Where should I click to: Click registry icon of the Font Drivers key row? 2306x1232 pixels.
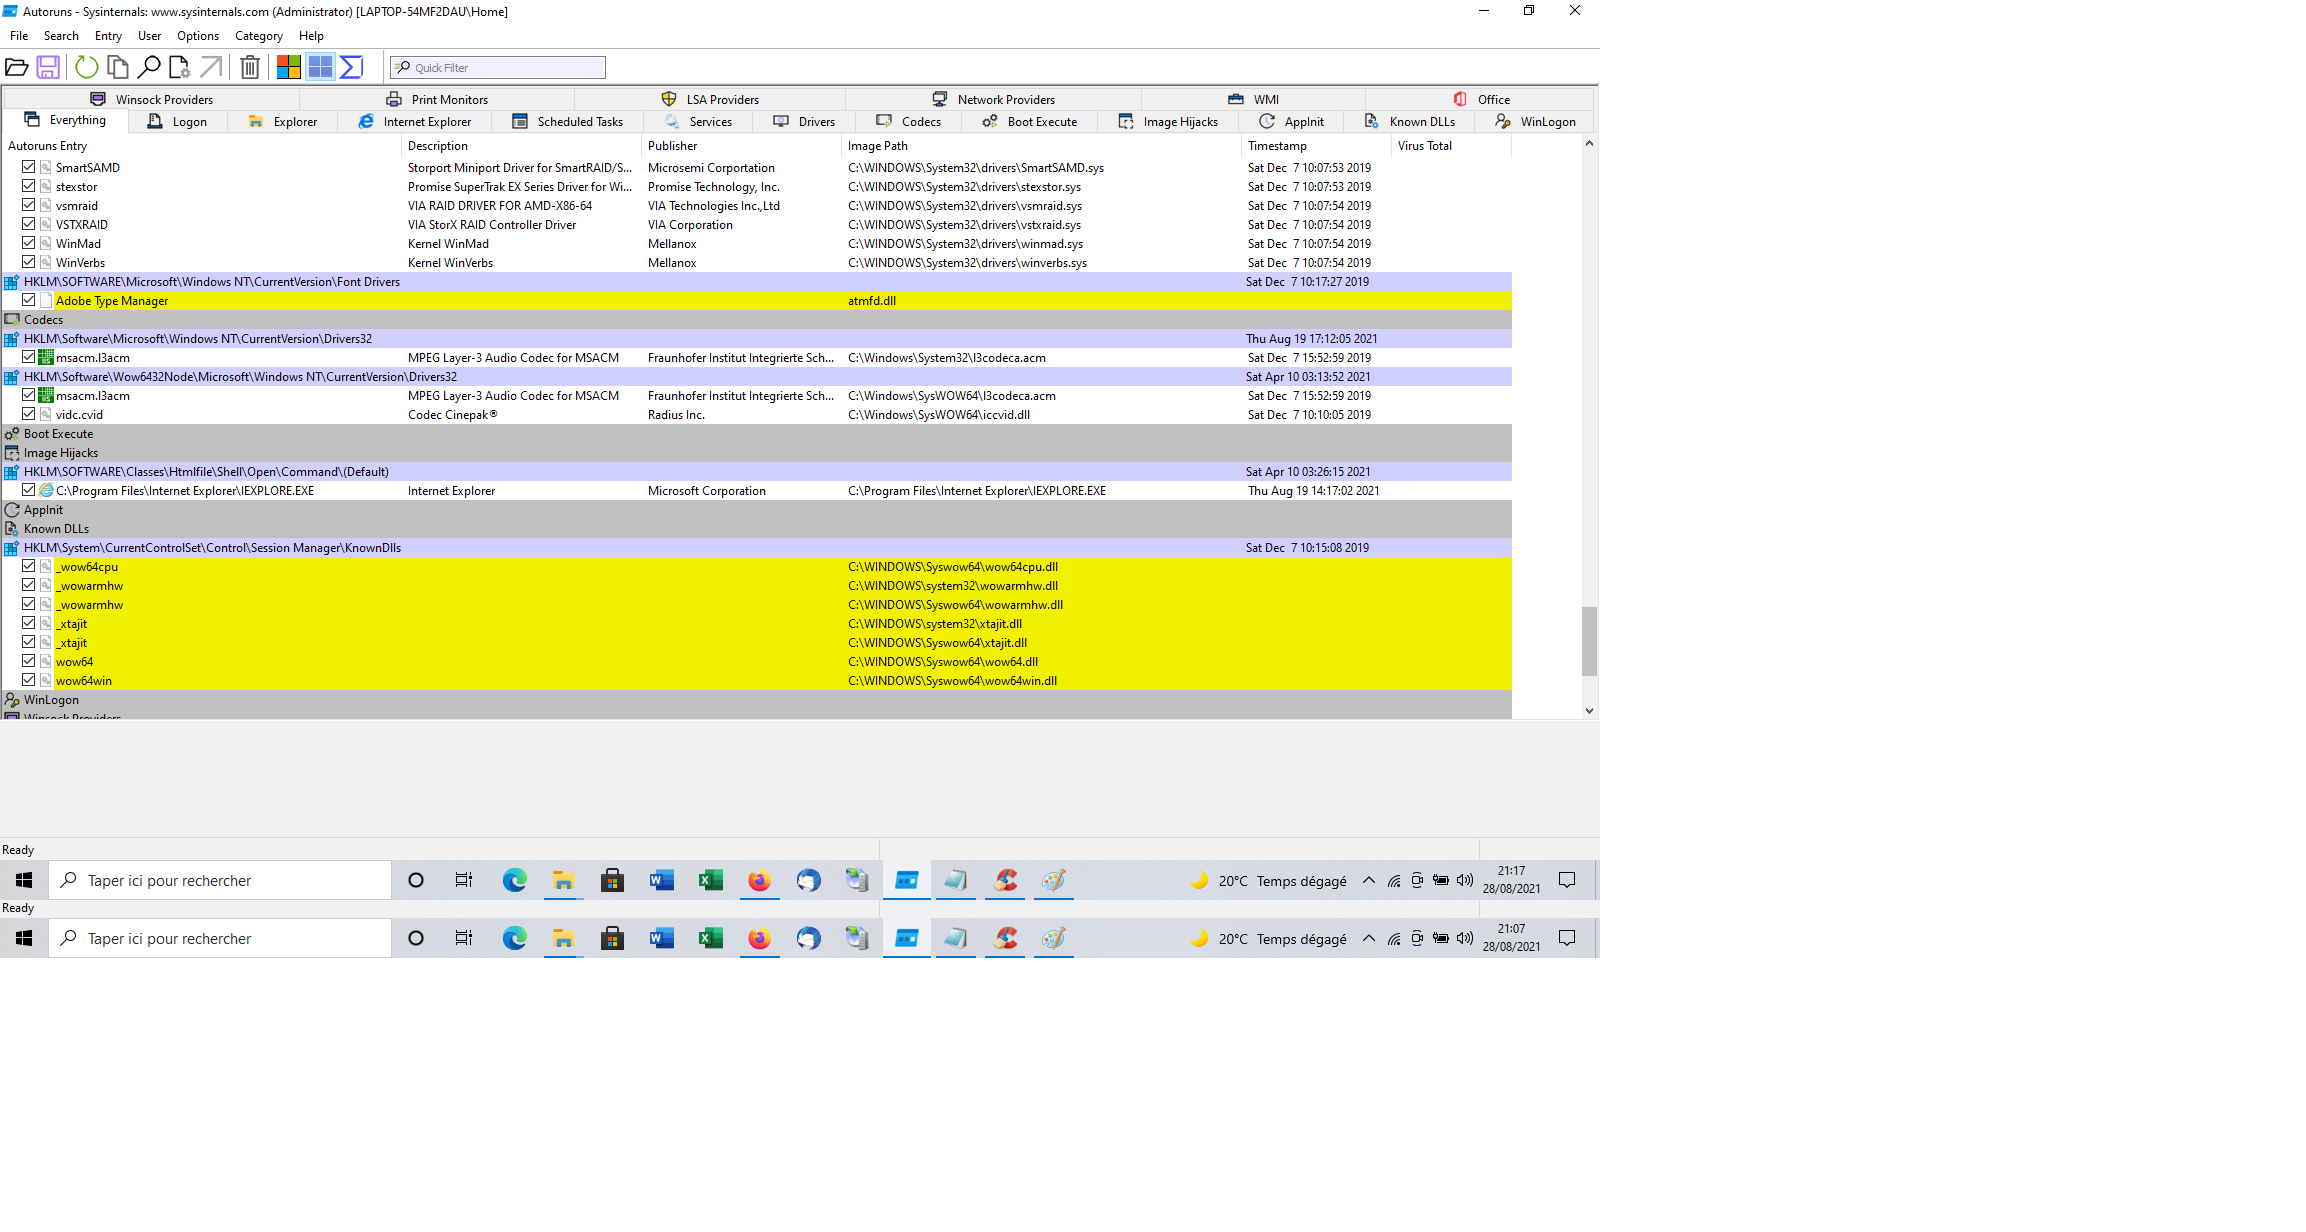click(12, 282)
